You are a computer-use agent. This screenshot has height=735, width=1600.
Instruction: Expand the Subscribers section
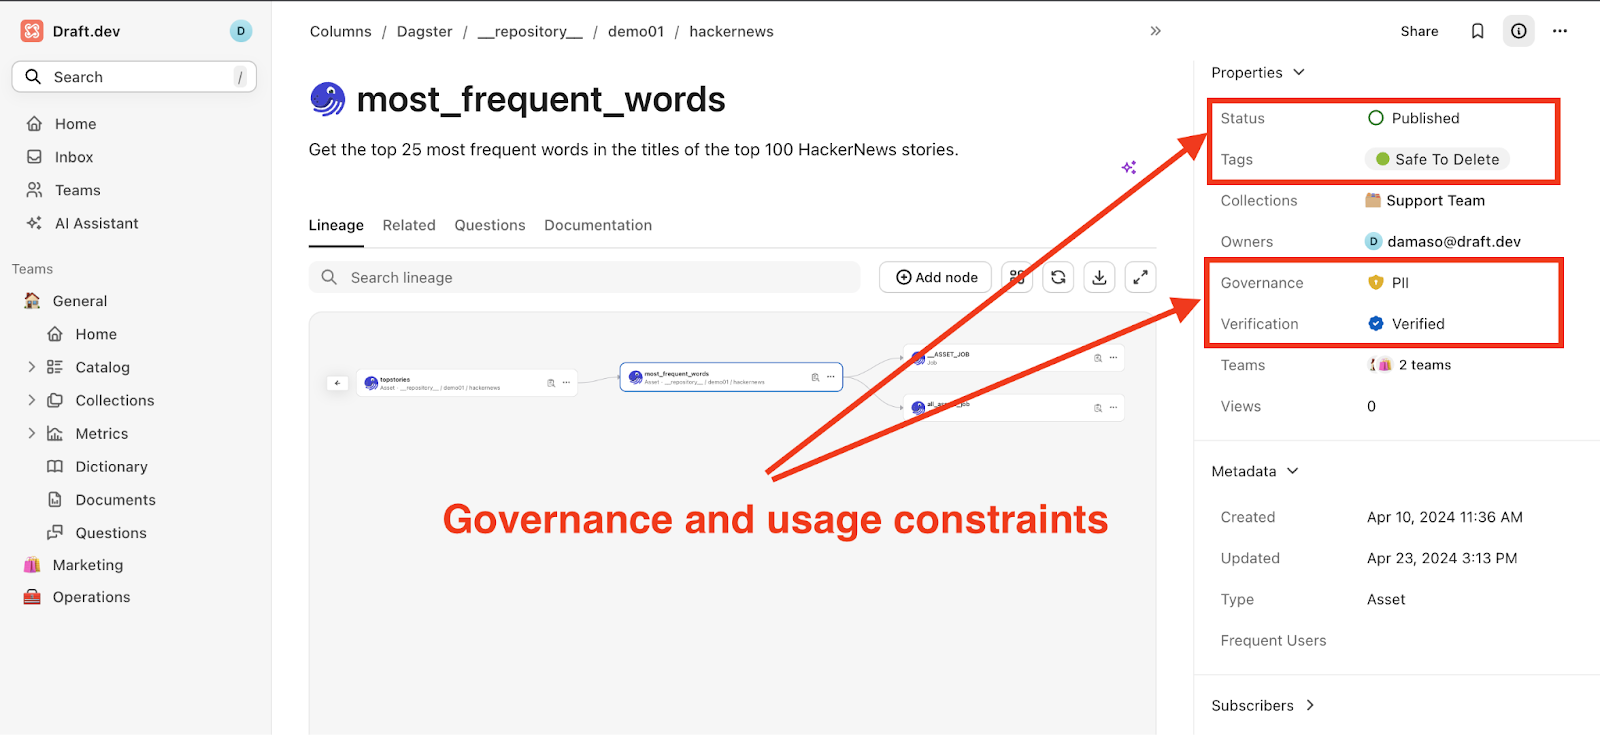click(x=1263, y=705)
